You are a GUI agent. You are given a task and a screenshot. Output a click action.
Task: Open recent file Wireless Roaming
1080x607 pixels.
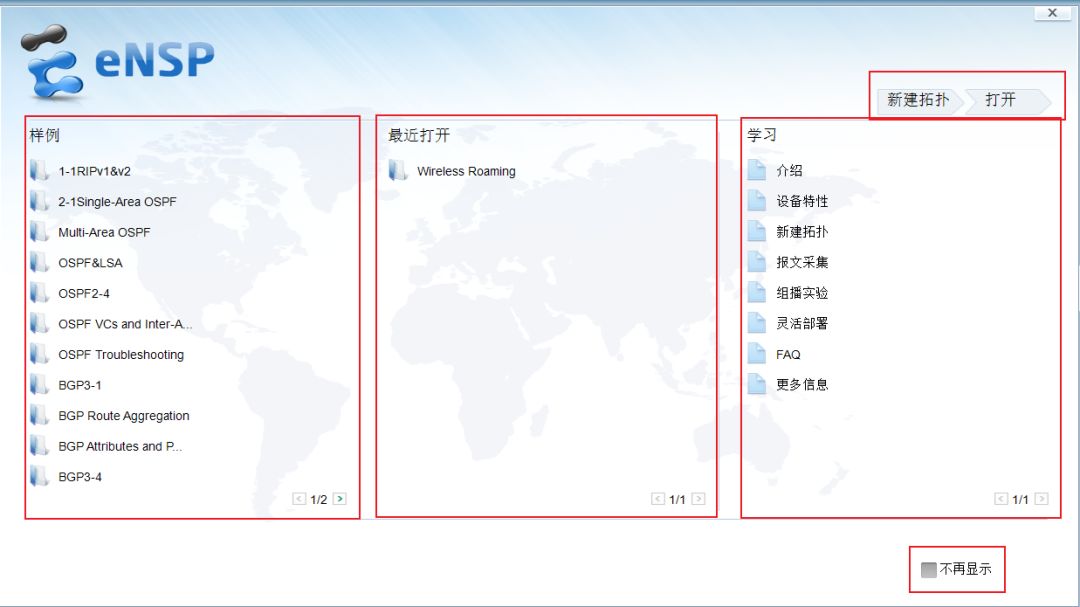pos(466,171)
